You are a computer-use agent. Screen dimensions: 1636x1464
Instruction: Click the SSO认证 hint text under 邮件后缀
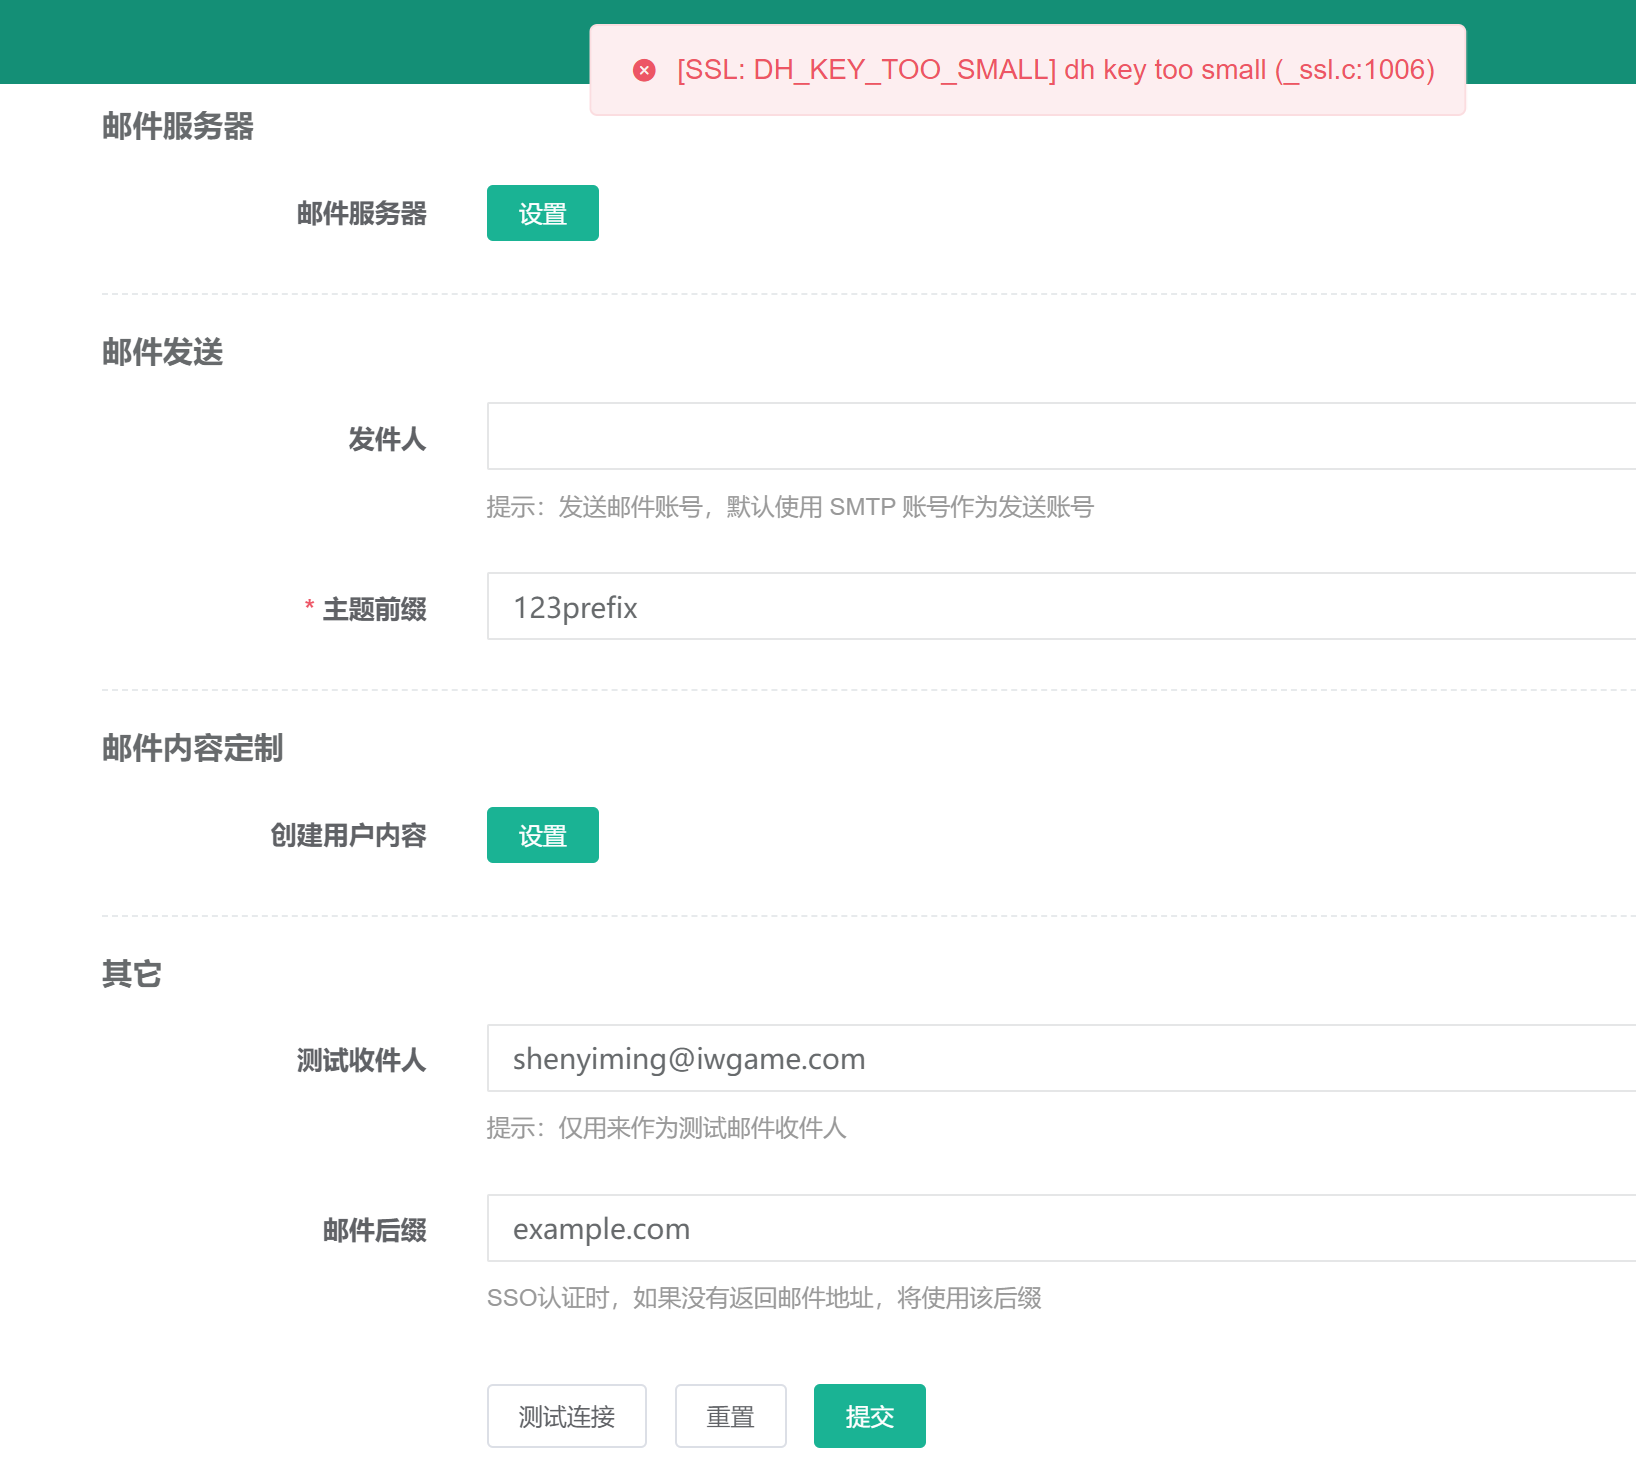(764, 1298)
